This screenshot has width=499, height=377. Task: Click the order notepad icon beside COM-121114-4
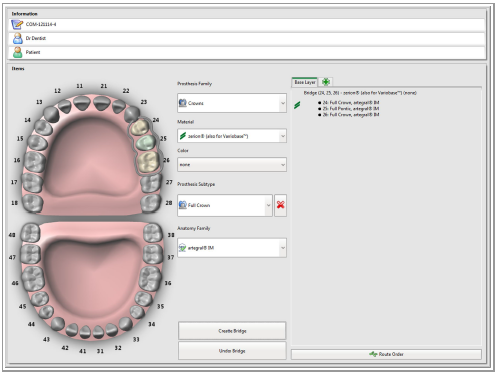coord(17,24)
